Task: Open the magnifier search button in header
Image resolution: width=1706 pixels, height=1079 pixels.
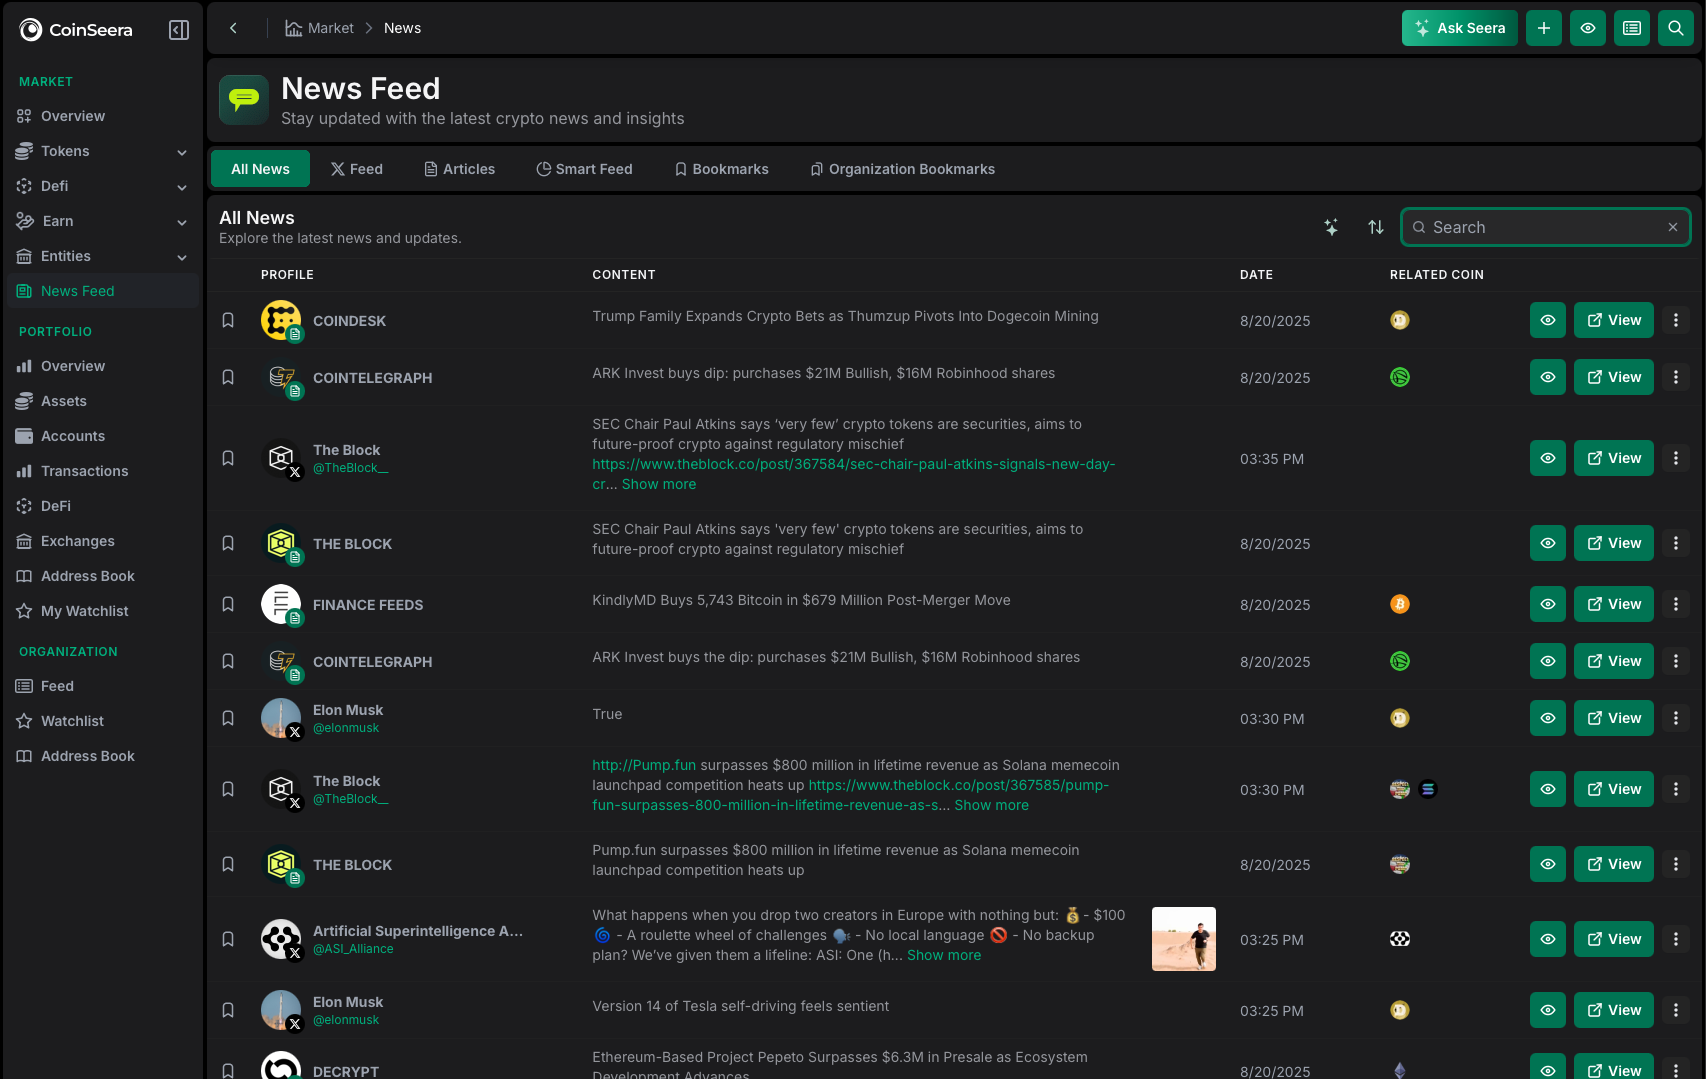Action: [x=1676, y=28]
